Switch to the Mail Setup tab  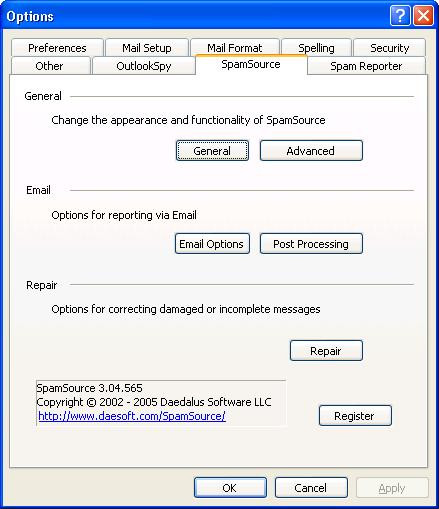click(147, 48)
